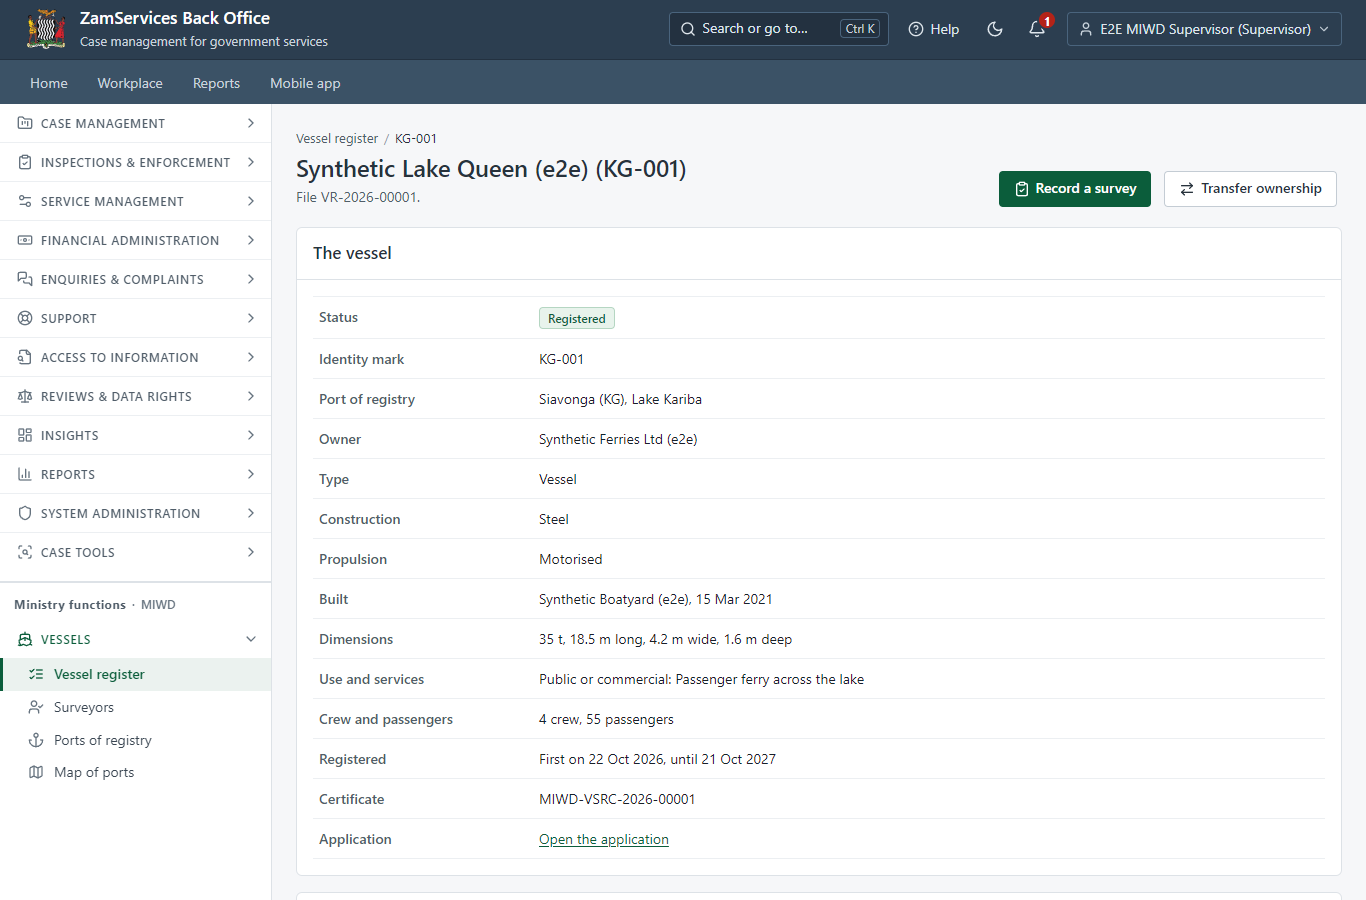1366x900 pixels.
Task: Switch to the top Reports tab
Action: click(x=216, y=83)
